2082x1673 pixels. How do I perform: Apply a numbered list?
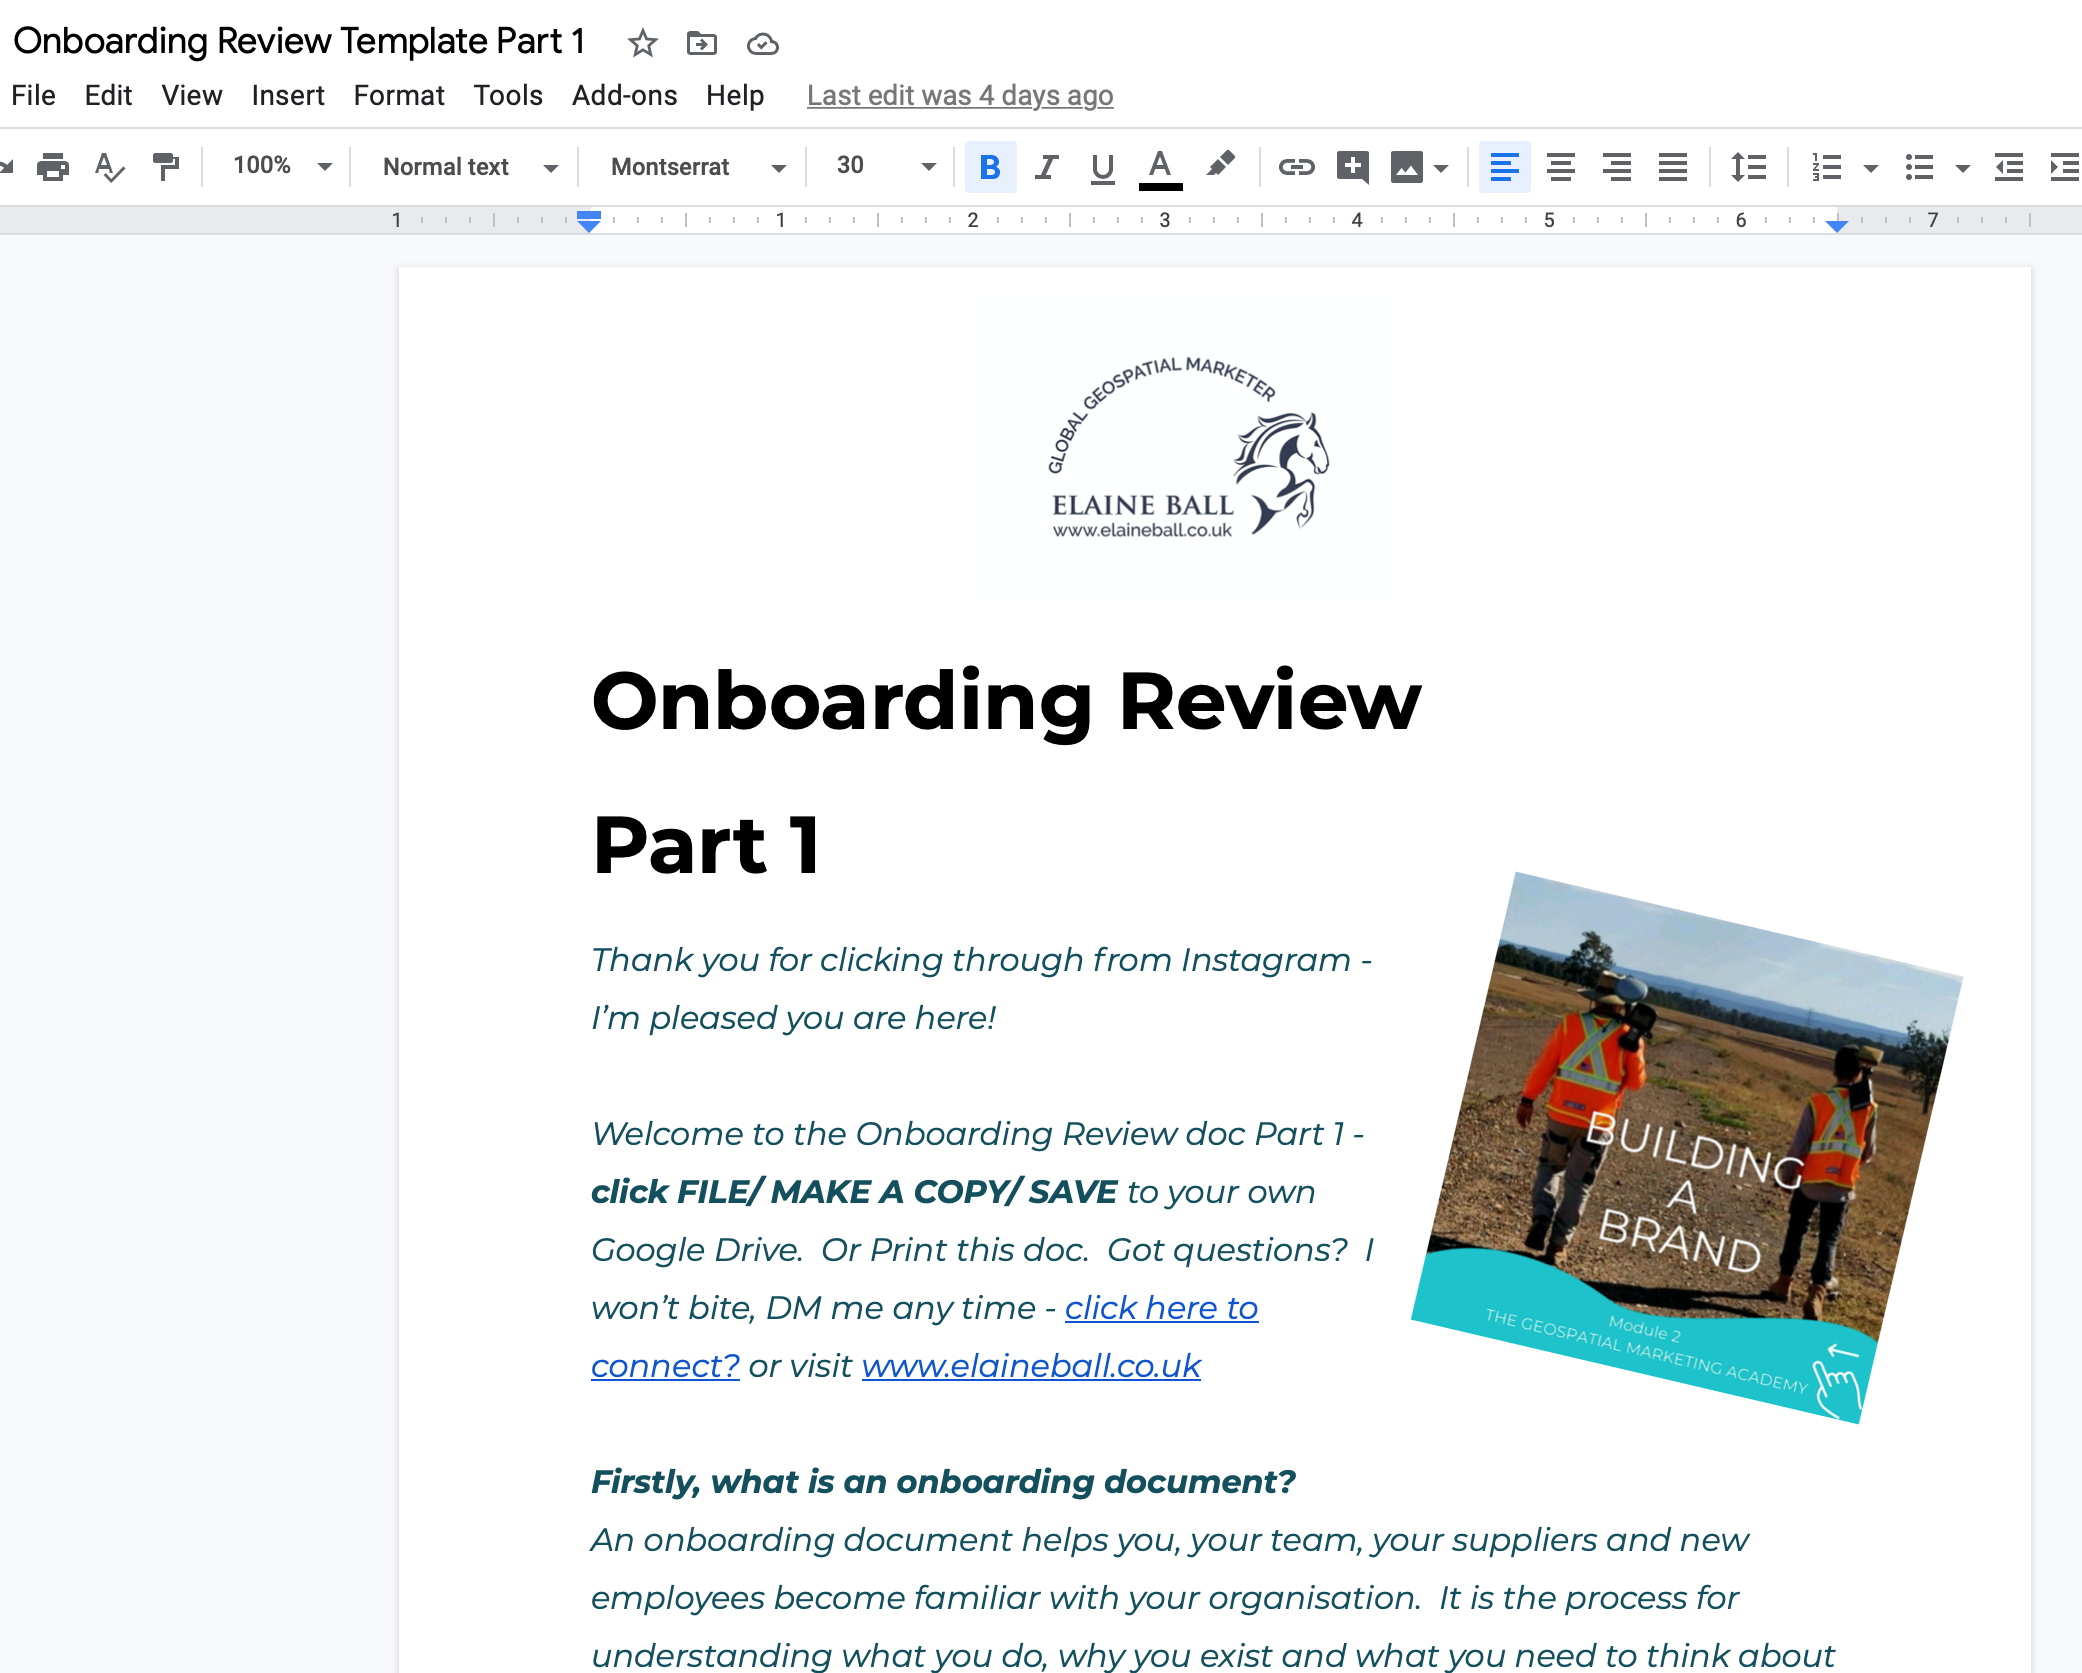click(1826, 167)
